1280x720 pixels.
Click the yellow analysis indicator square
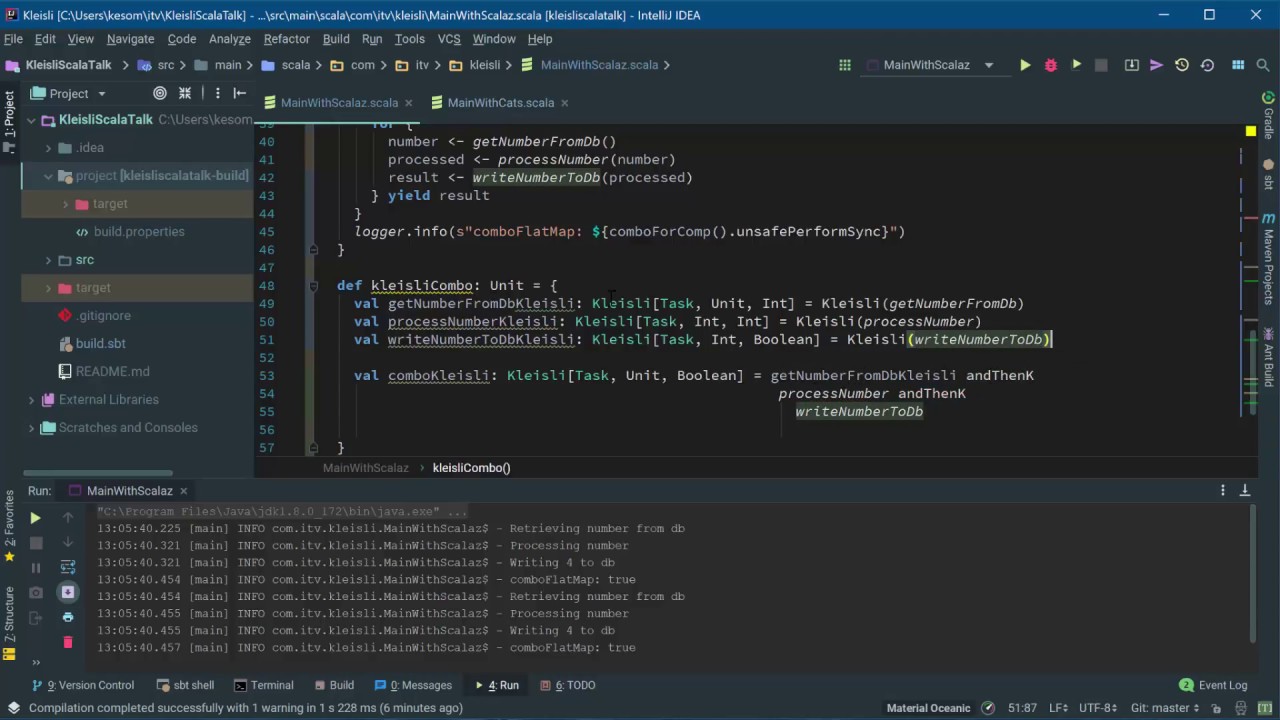pos(1250,131)
